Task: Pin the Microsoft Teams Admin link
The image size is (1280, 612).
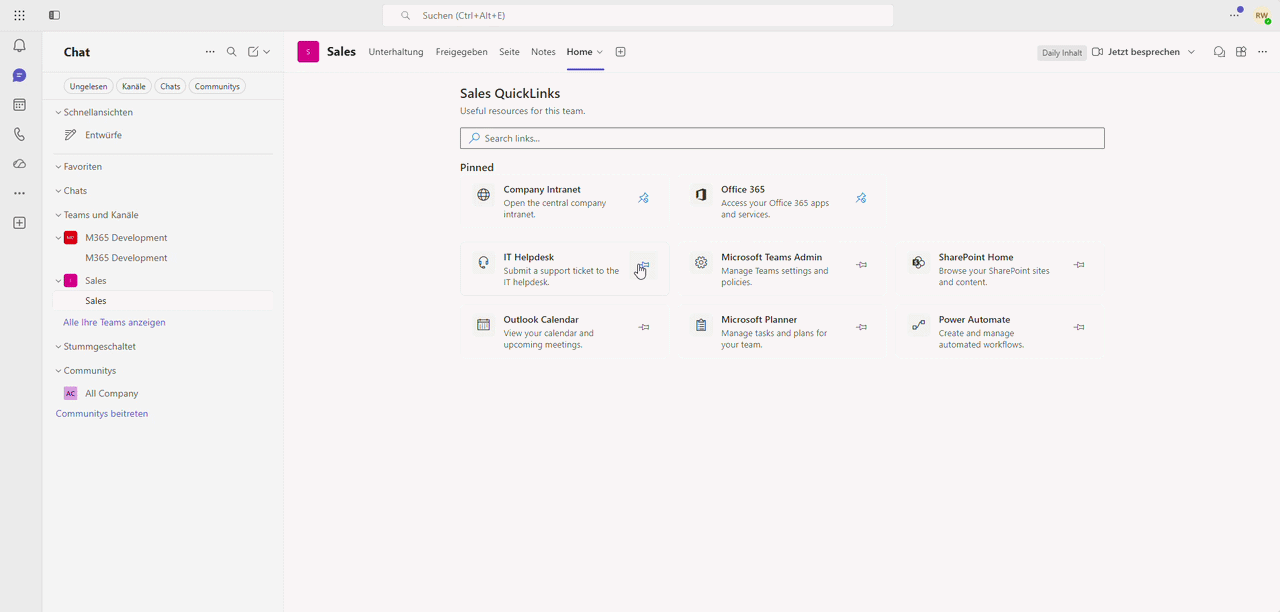Action: (861, 265)
